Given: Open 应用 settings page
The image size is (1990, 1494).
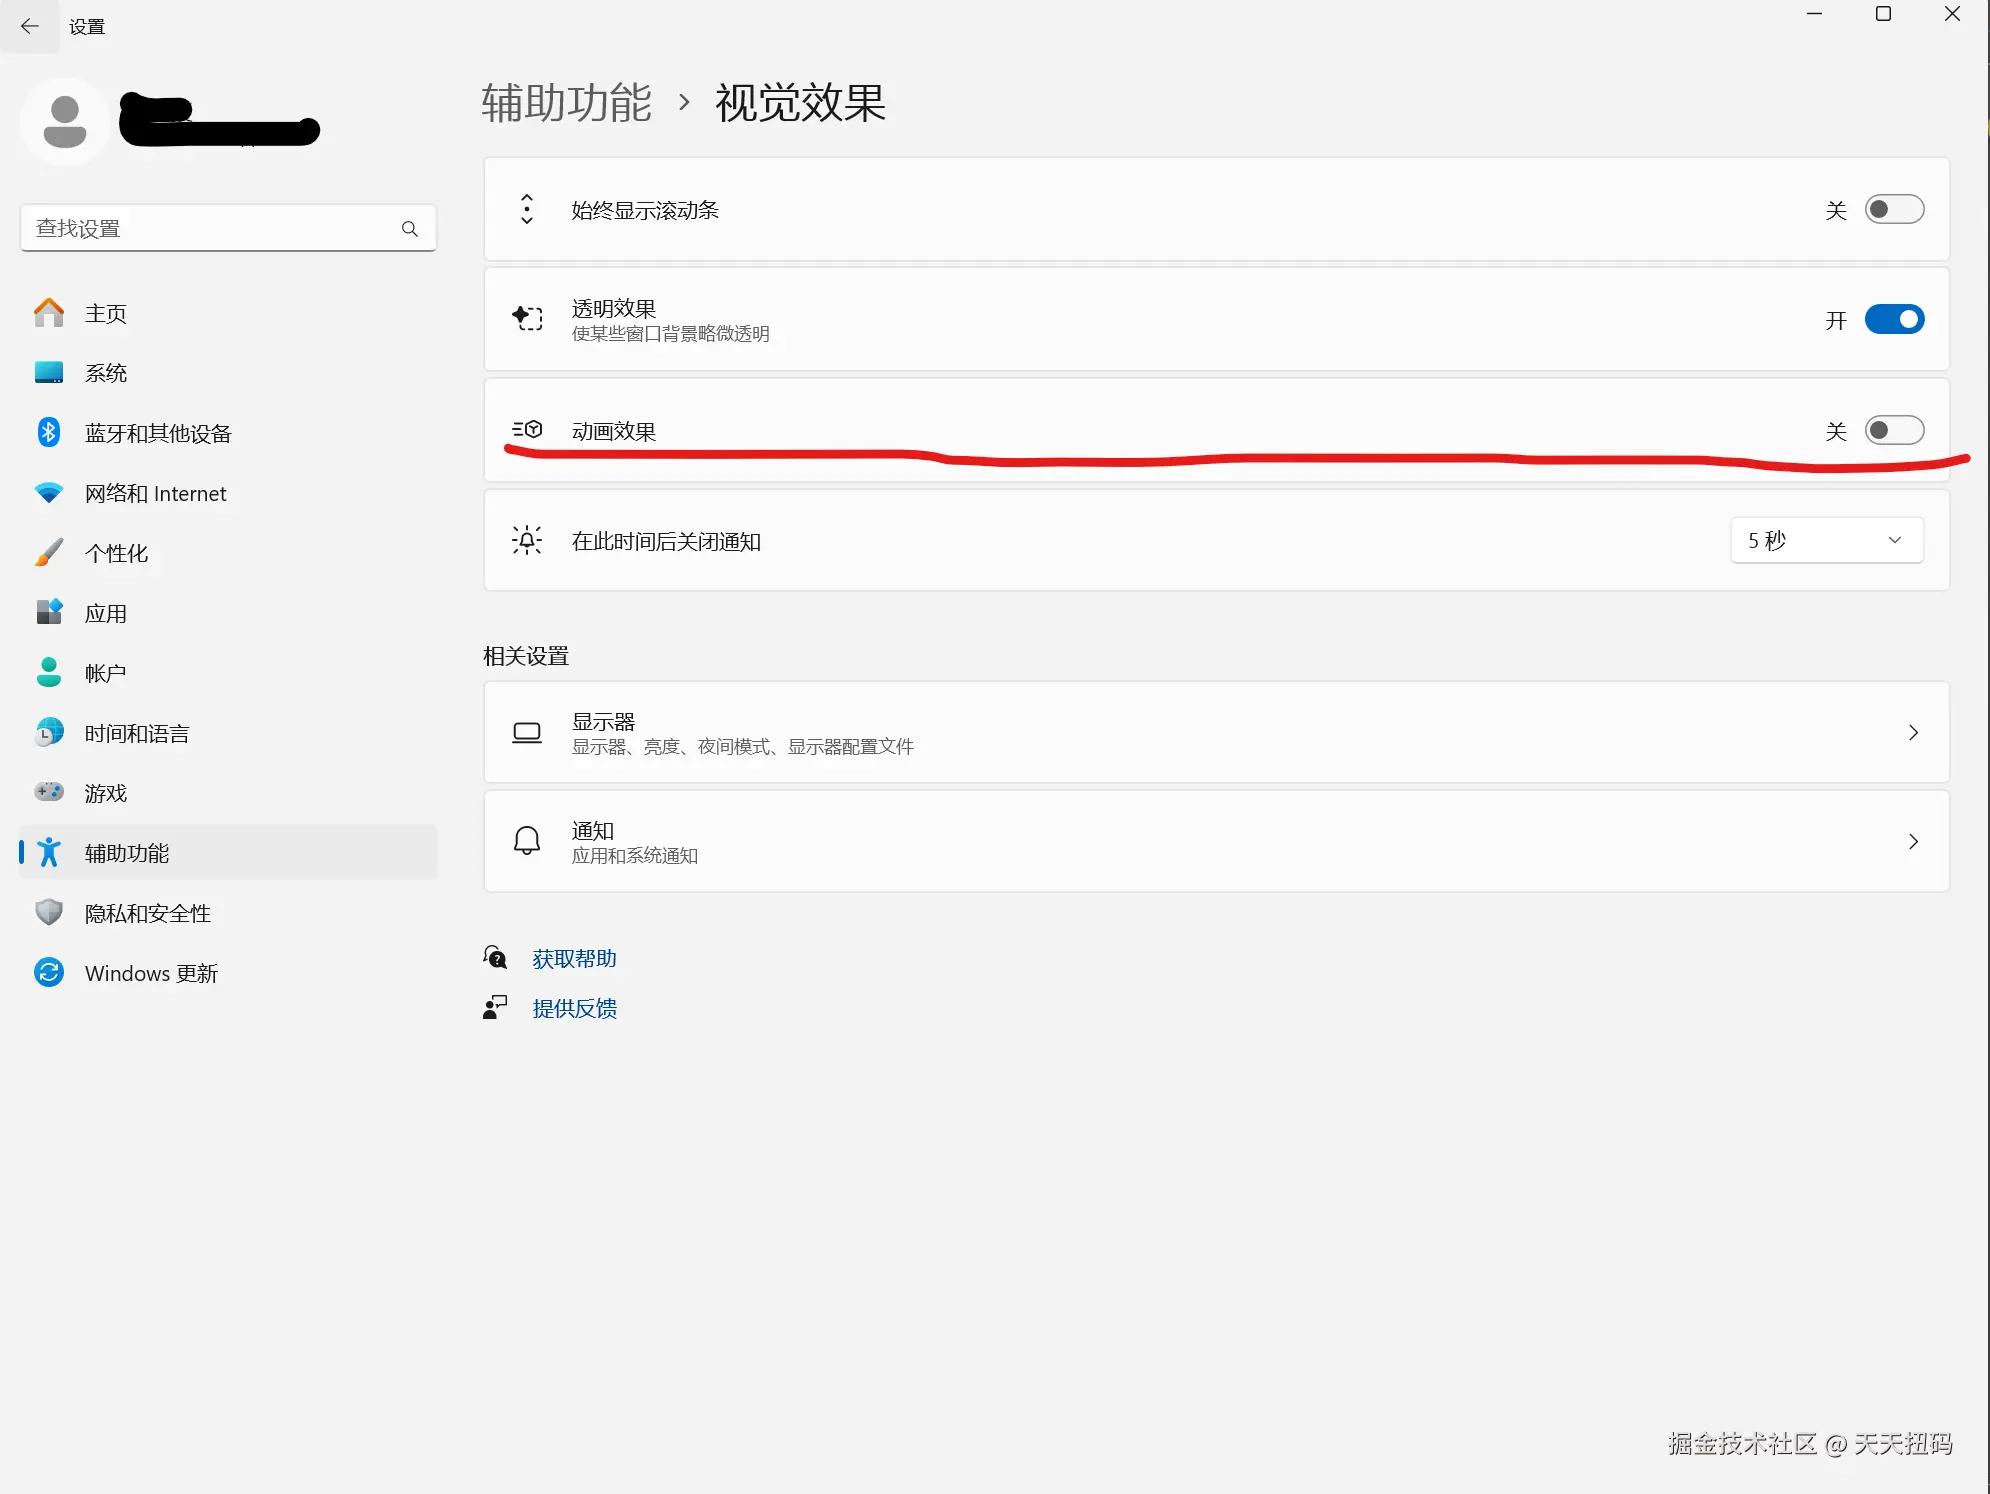Looking at the screenshot, I should click(x=106, y=613).
